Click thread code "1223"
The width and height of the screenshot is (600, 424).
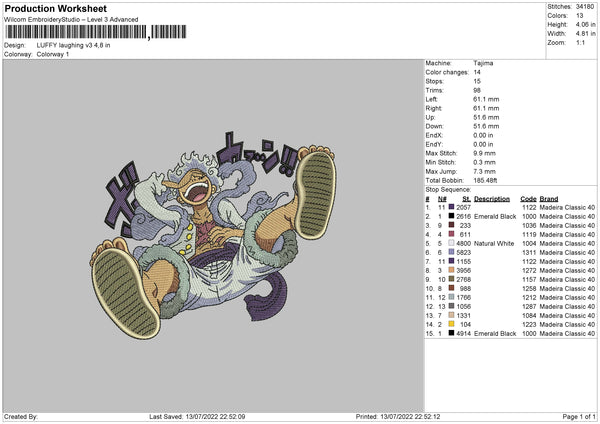pos(529,324)
